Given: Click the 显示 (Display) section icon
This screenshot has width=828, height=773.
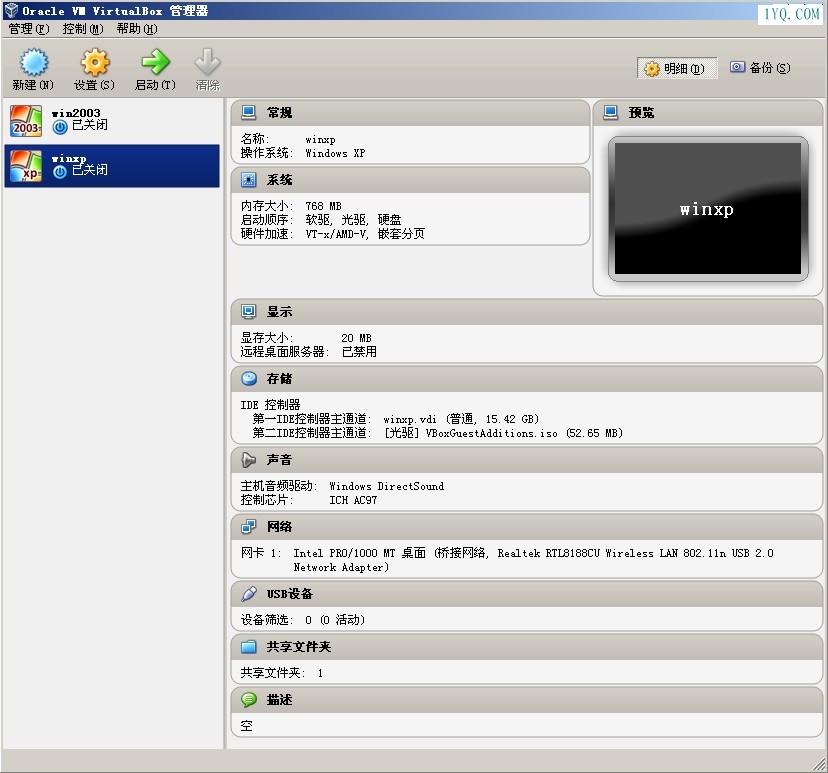Looking at the screenshot, I should coord(249,312).
